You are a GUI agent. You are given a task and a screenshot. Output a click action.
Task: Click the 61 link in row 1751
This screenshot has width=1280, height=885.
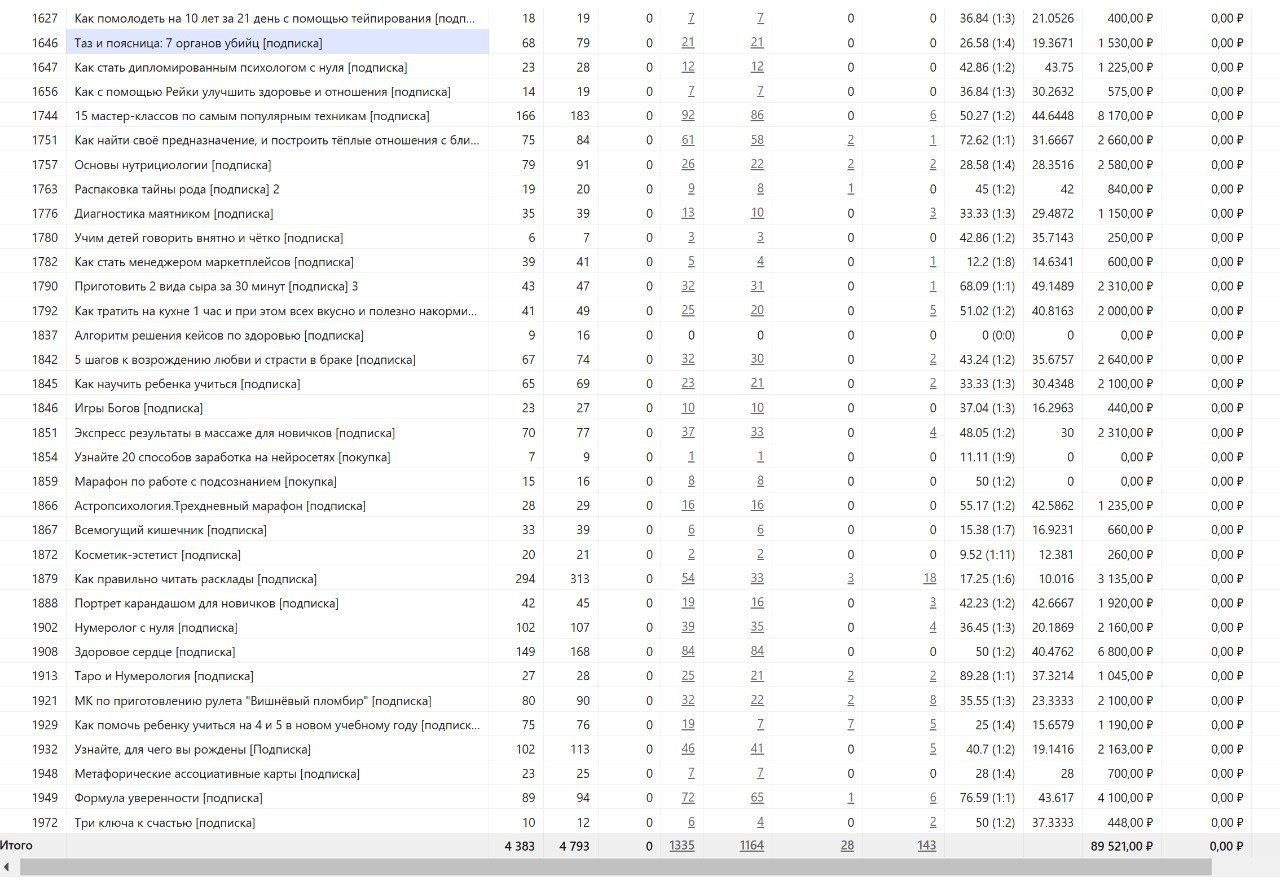[x=688, y=140]
